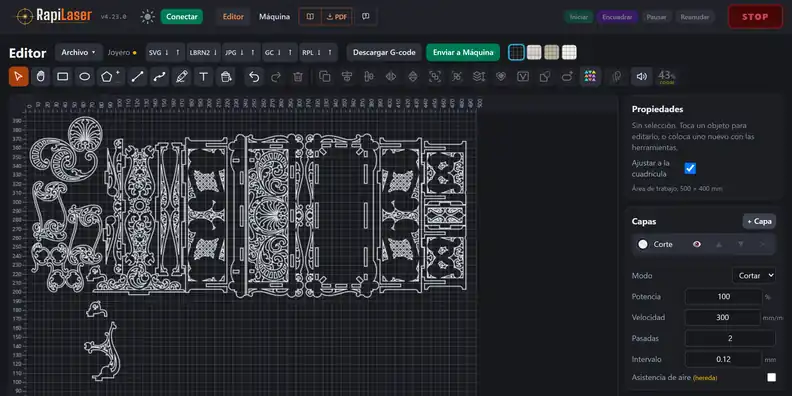This screenshot has width=792, height=396.
Task: Click the Corte layer color circle
Action: tap(642, 244)
